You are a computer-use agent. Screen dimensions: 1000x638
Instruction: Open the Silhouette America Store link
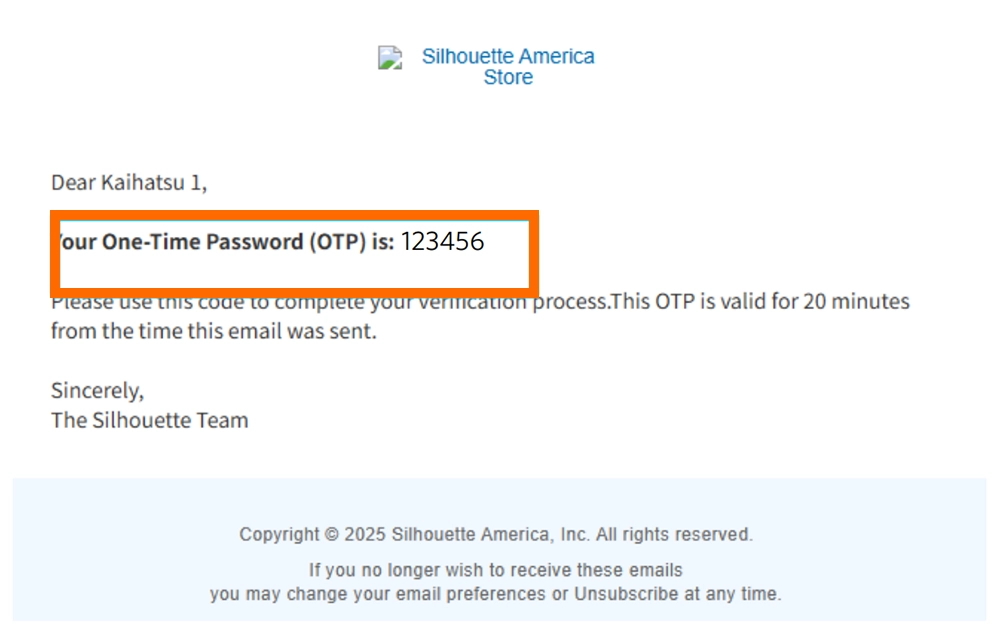[x=508, y=67]
